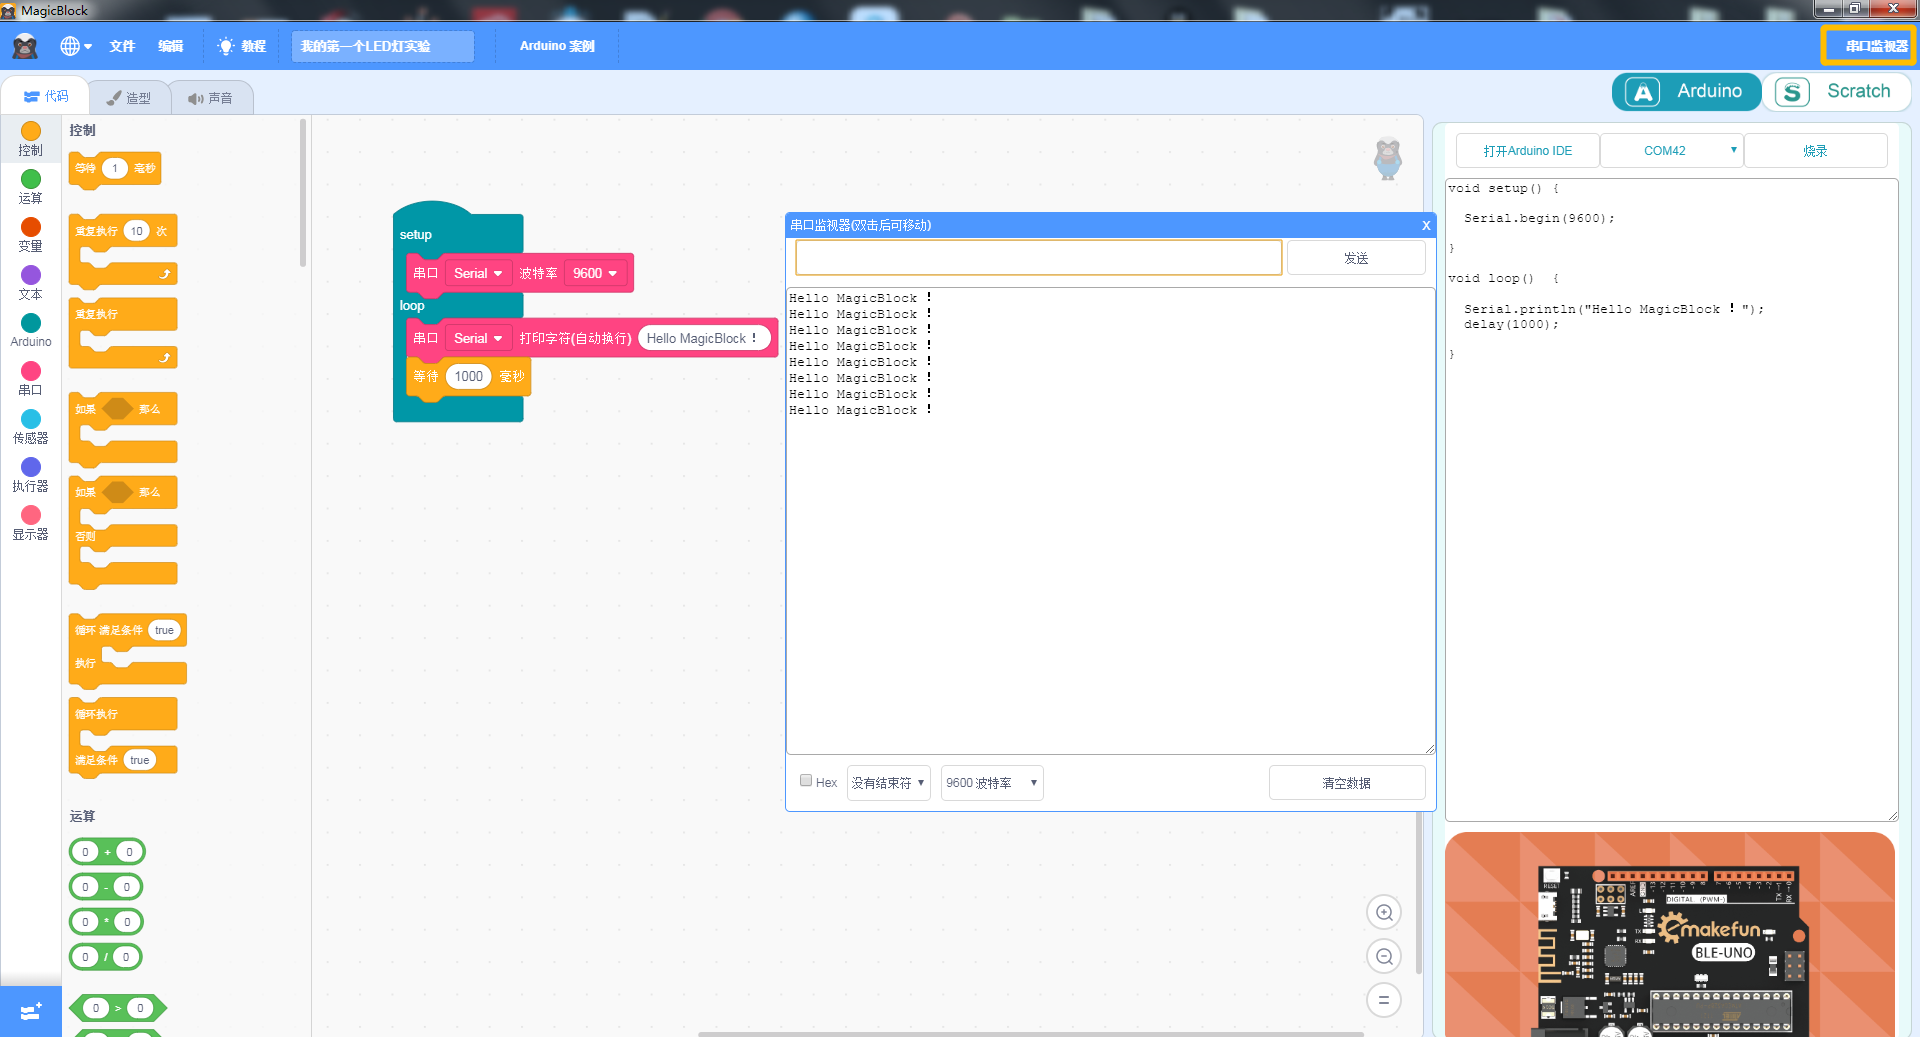Reset workspace zoom to default
This screenshot has width=1920, height=1037.
(1384, 1000)
